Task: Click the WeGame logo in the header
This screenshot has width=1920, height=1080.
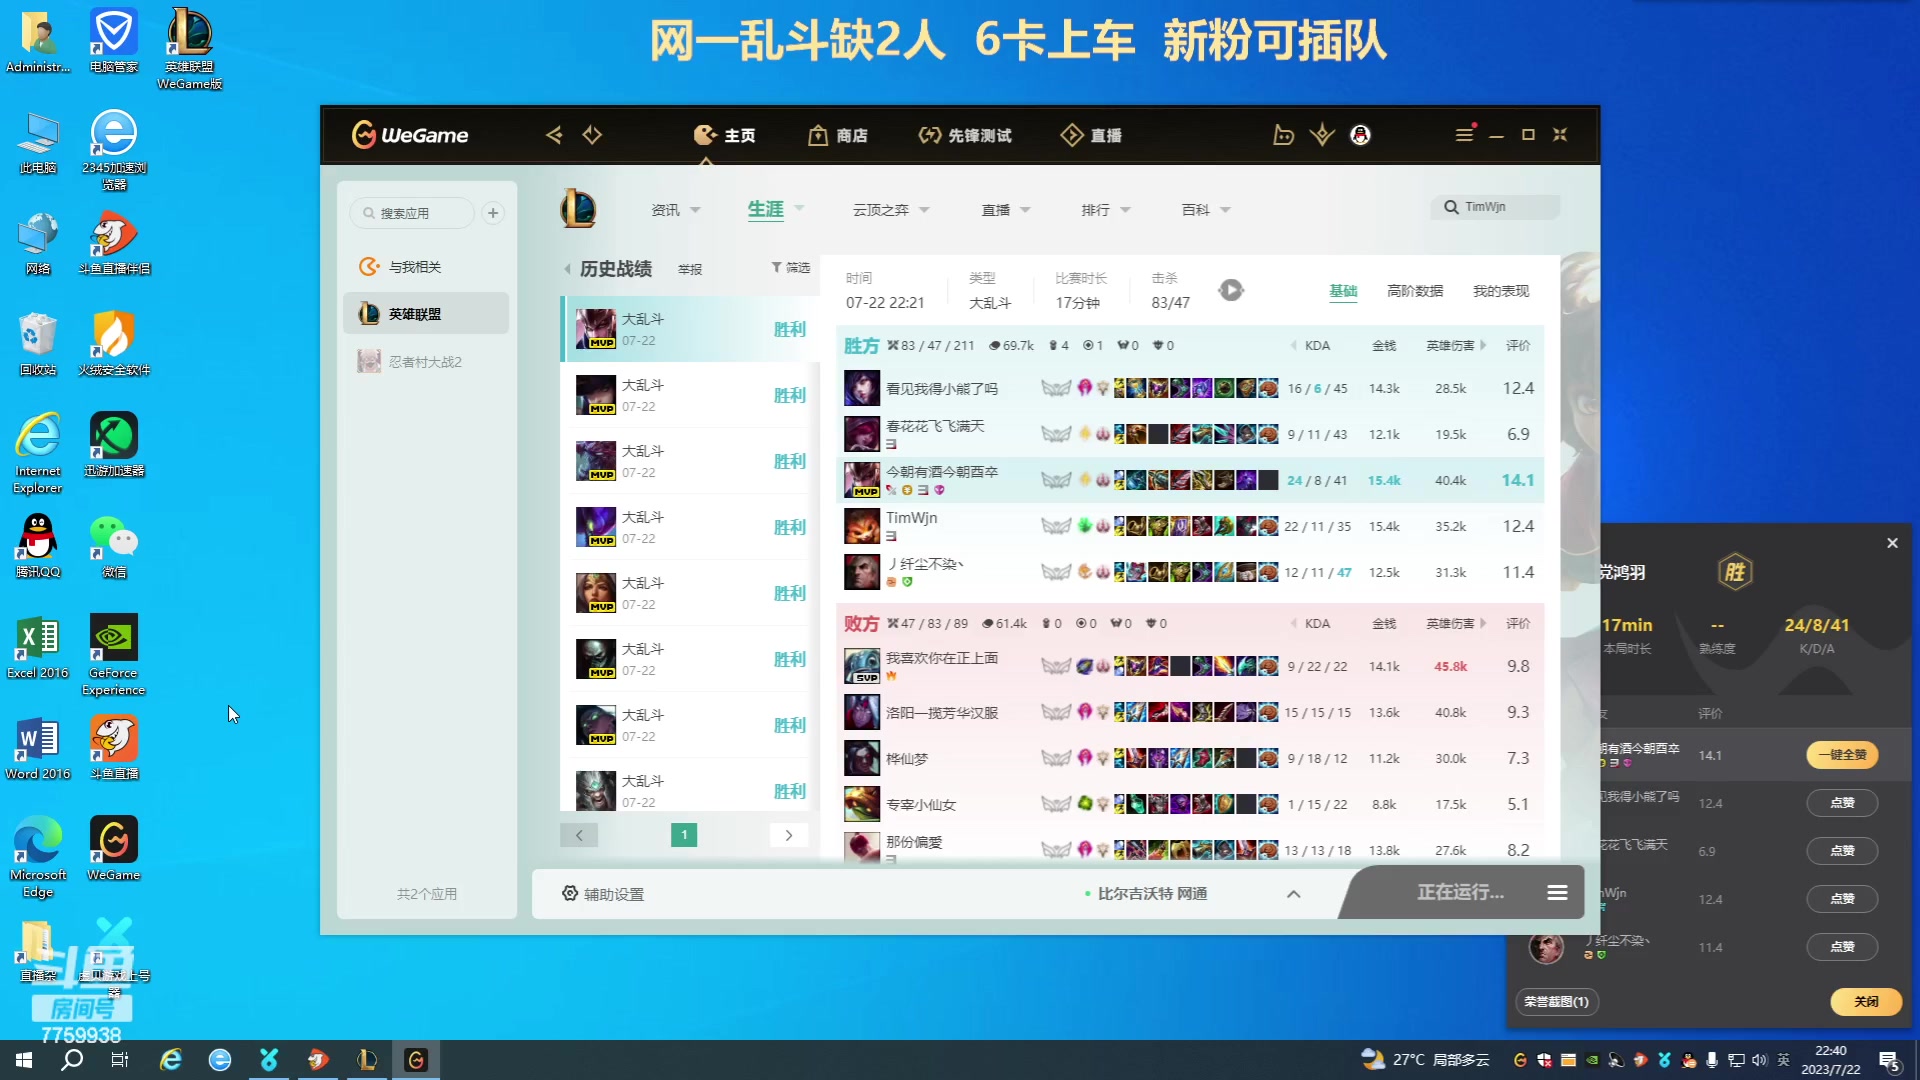Action: click(410, 135)
